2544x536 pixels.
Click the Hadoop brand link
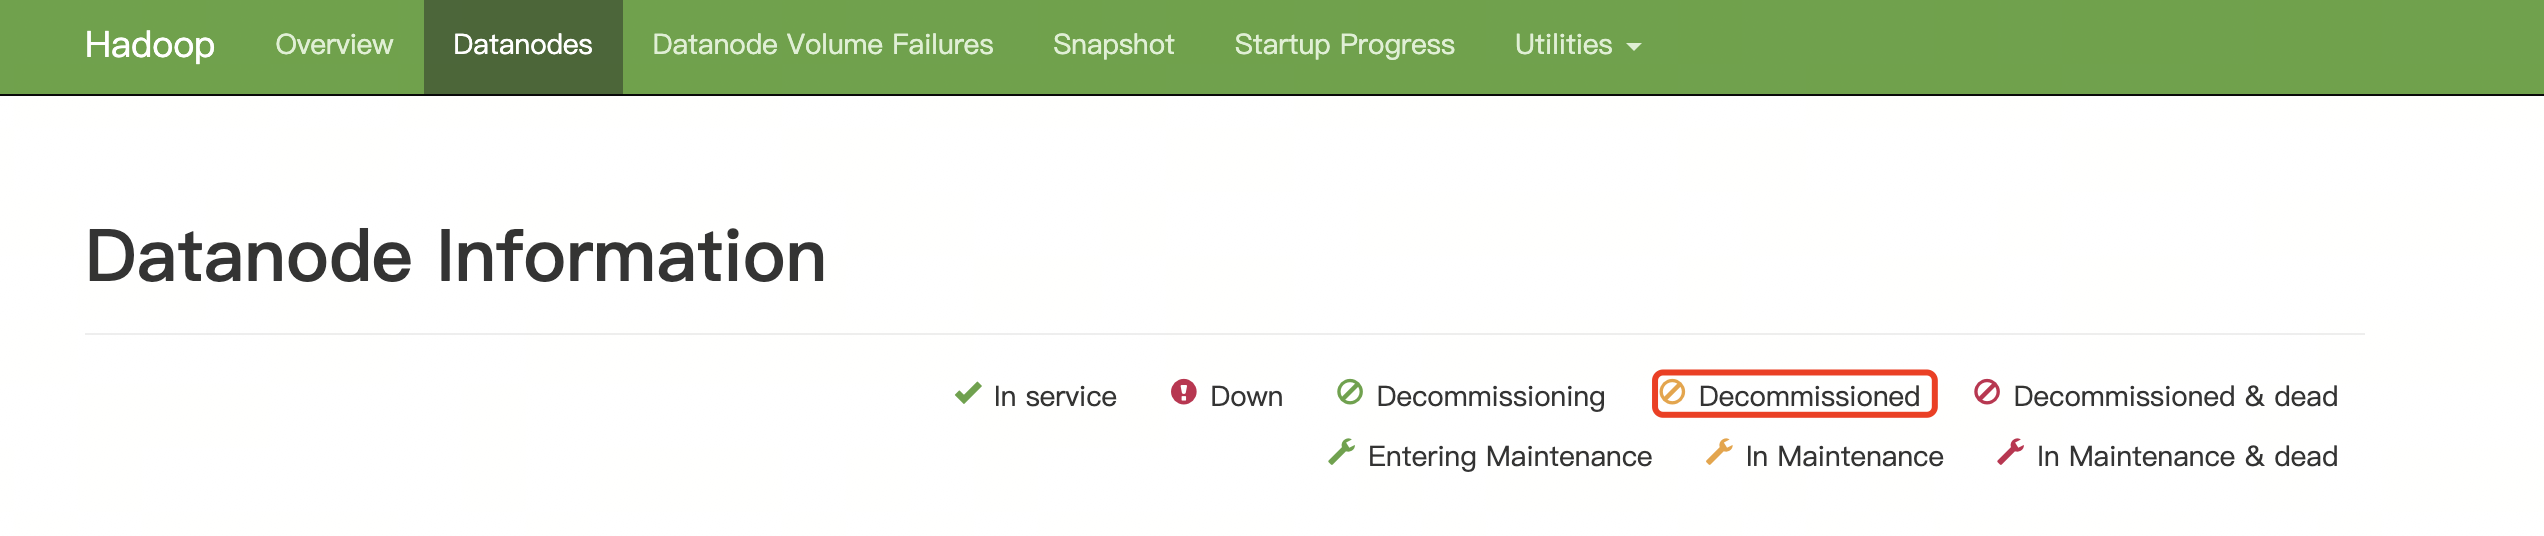pos(150,45)
